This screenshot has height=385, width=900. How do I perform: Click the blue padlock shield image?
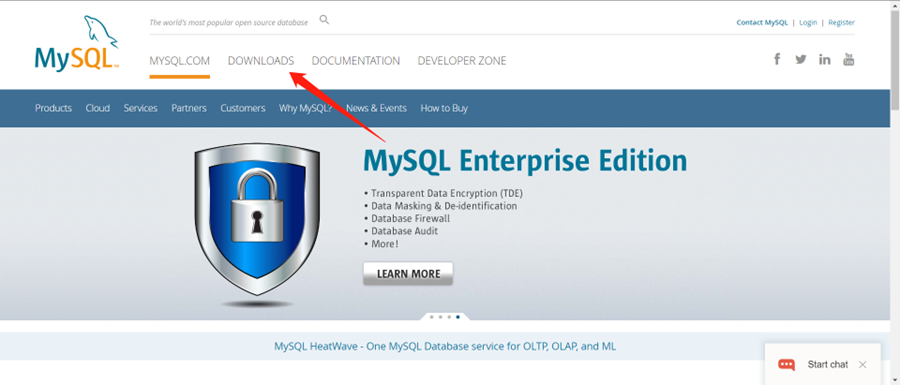pyautogui.click(x=257, y=220)
